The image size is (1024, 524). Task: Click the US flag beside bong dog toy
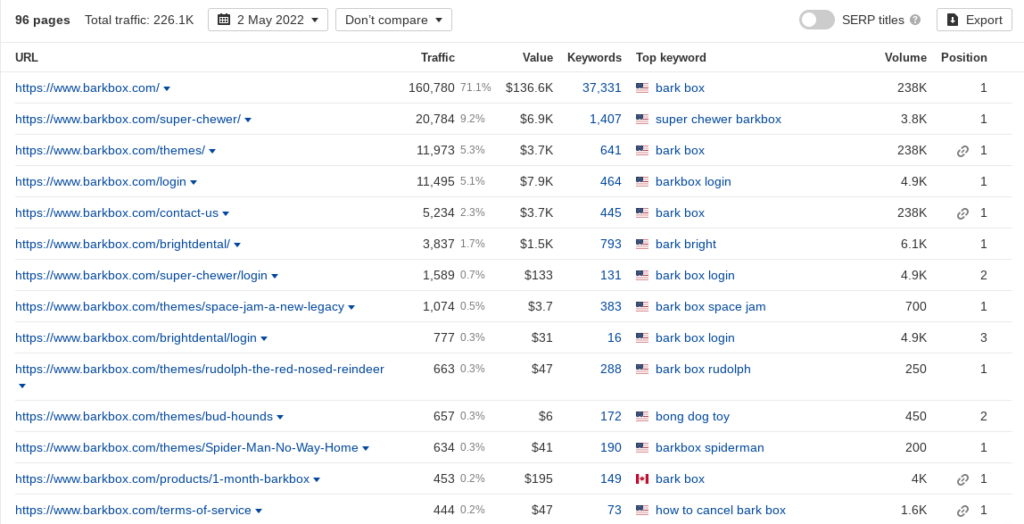[642, 416]
